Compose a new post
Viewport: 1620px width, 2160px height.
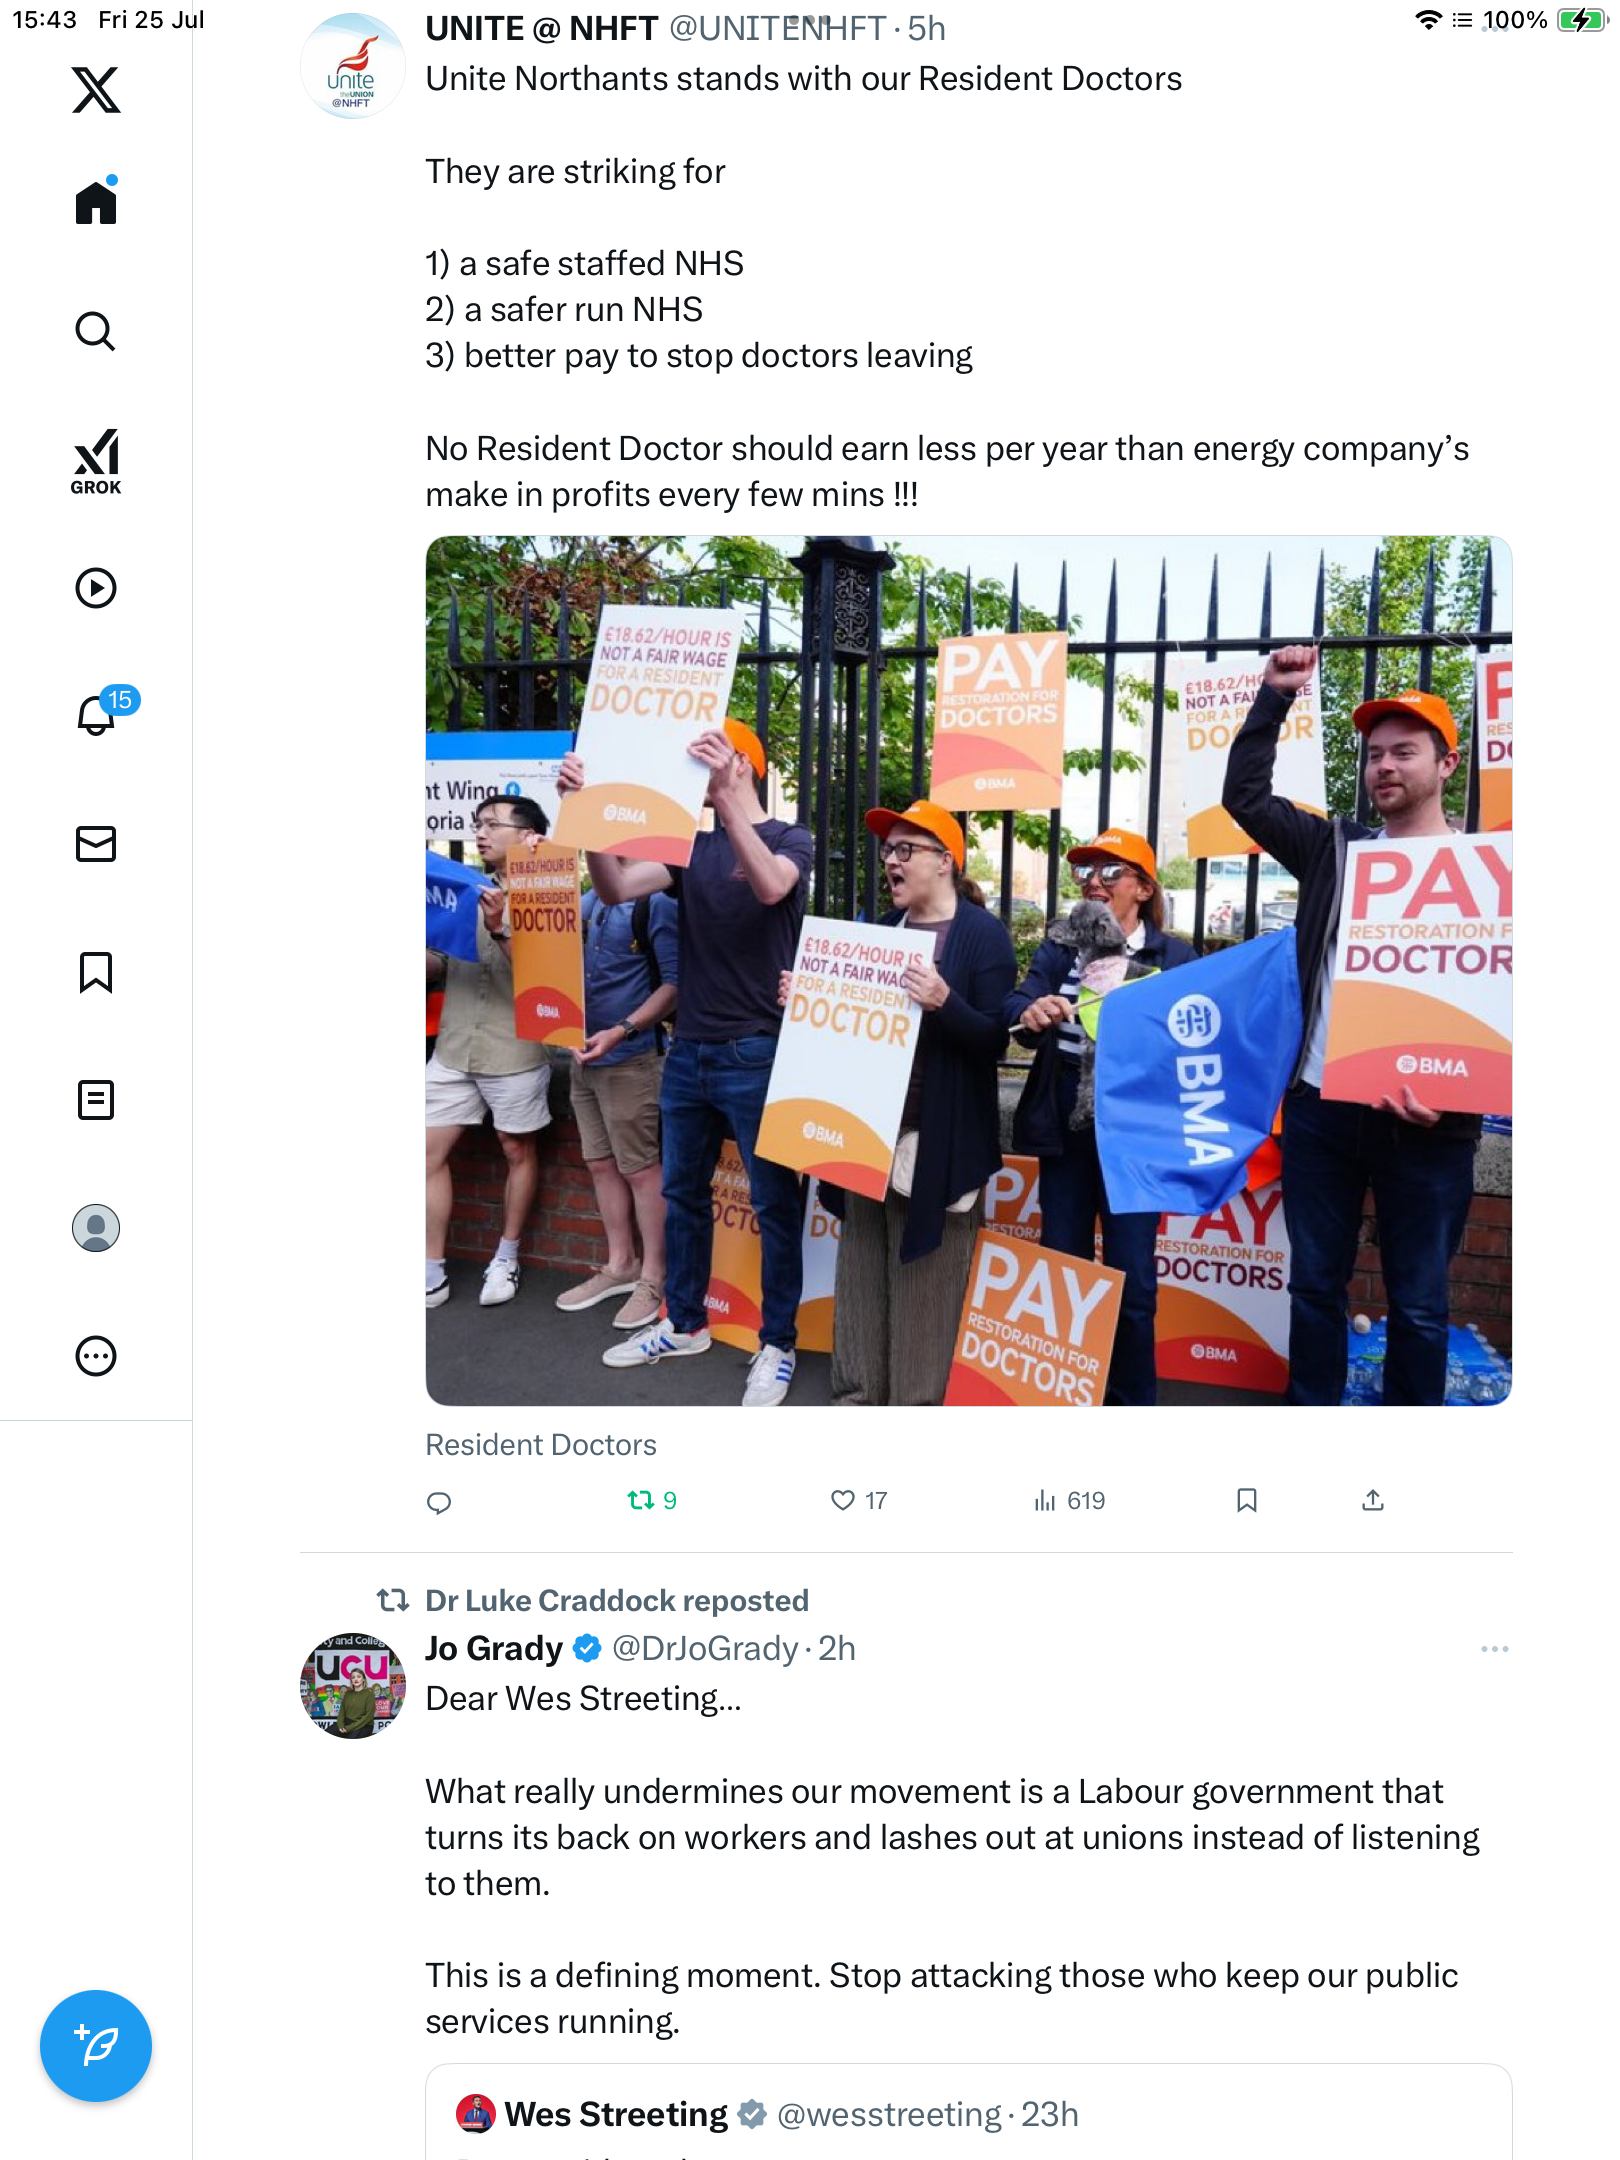click(x=96, y=2045)
